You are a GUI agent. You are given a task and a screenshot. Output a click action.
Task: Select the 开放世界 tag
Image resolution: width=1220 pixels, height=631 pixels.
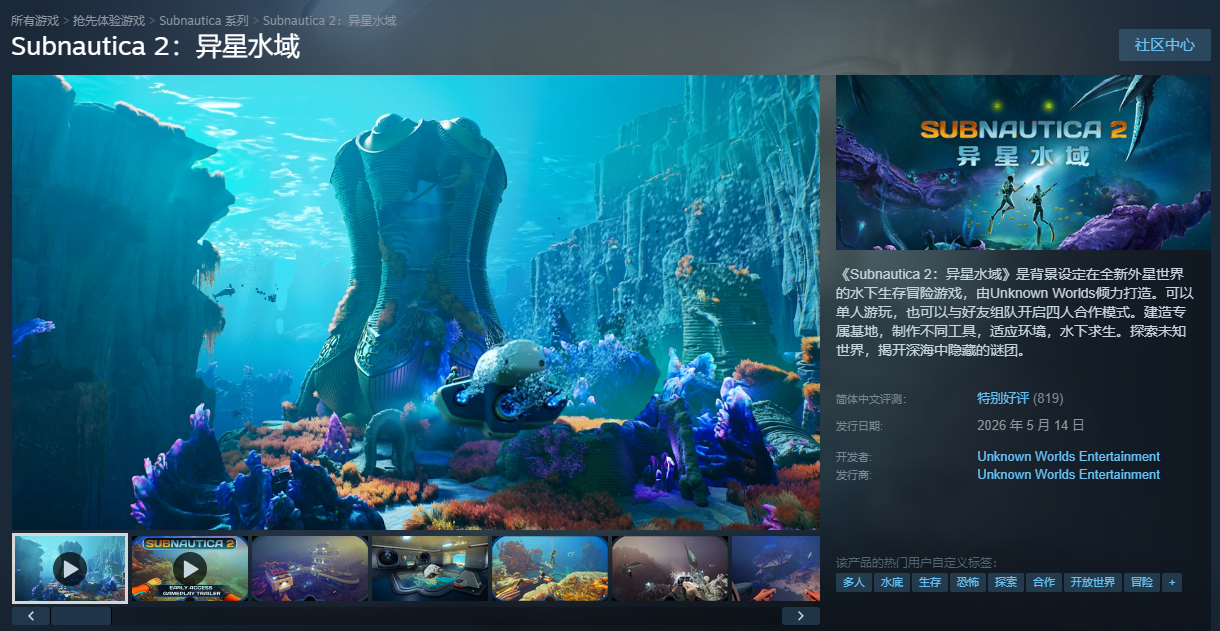[1093, 582]
